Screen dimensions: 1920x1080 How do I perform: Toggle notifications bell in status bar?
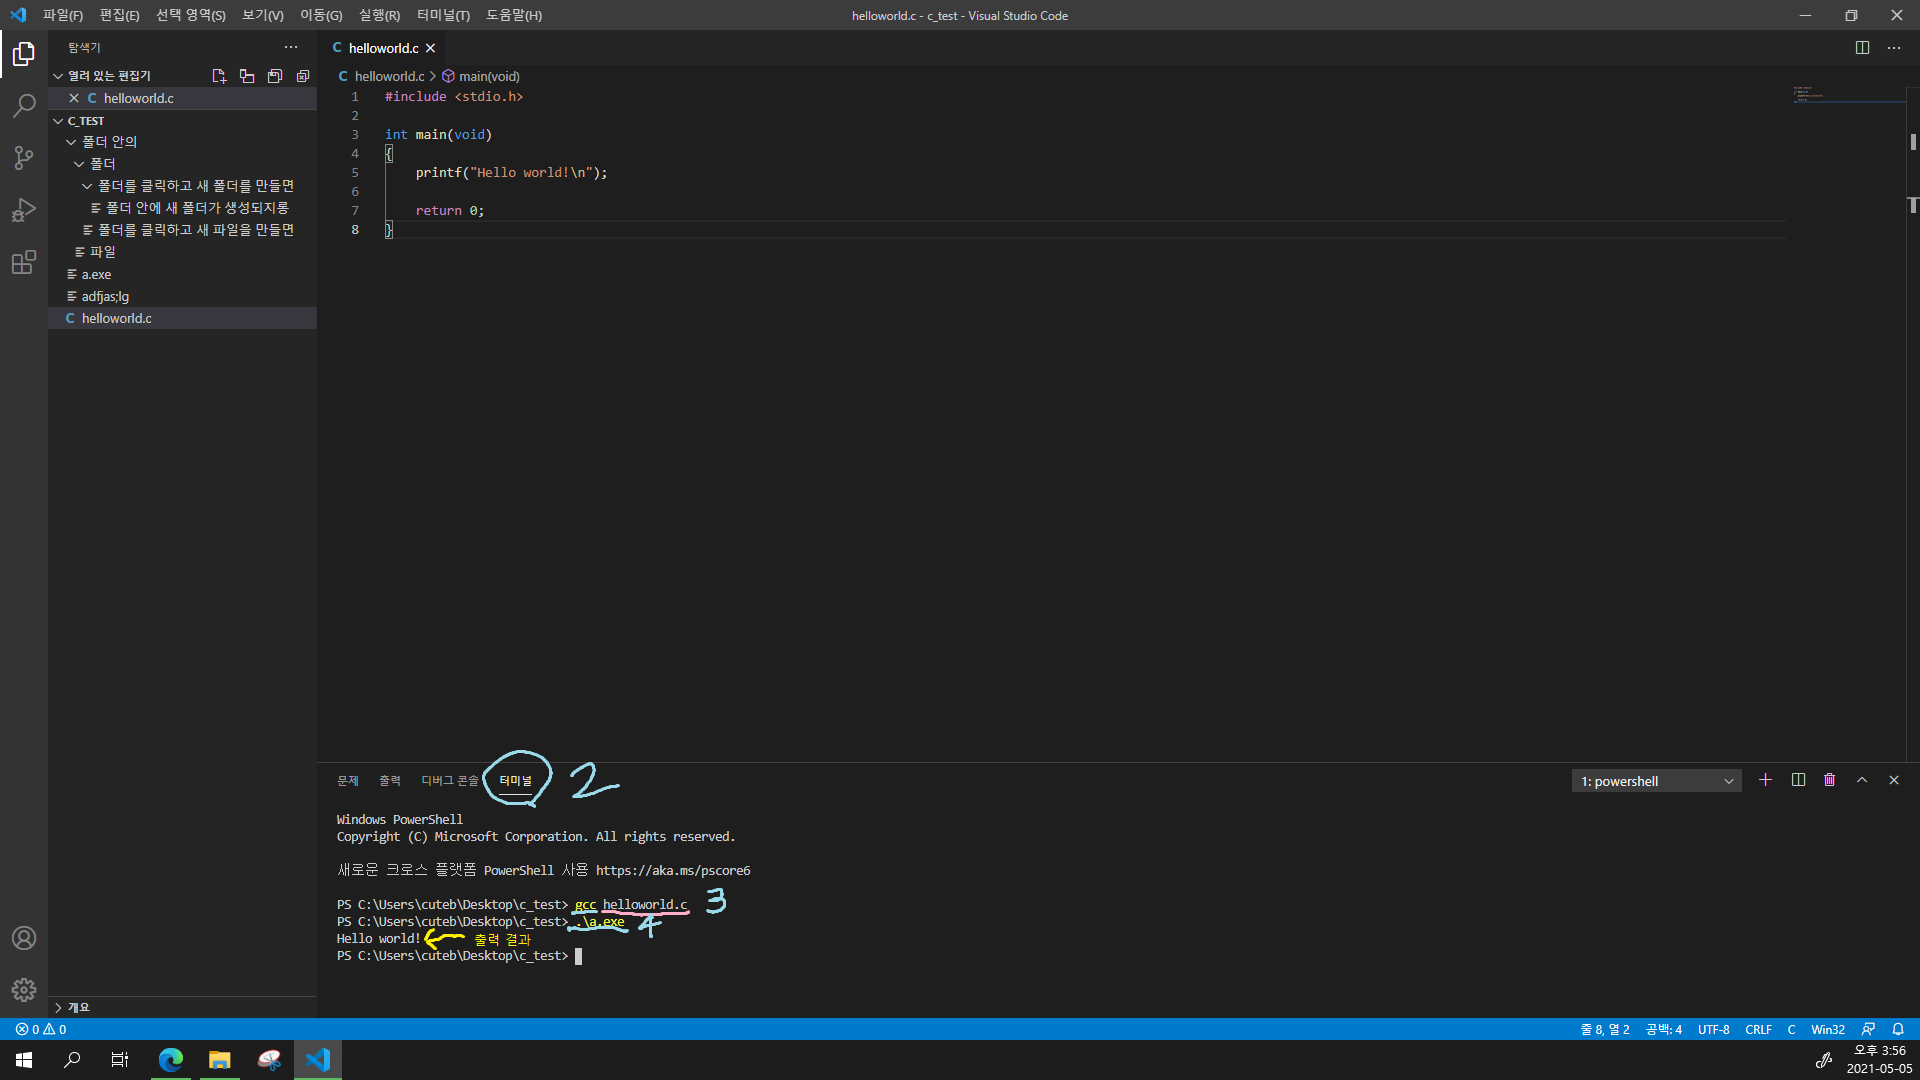(x=1898, y=1029)
